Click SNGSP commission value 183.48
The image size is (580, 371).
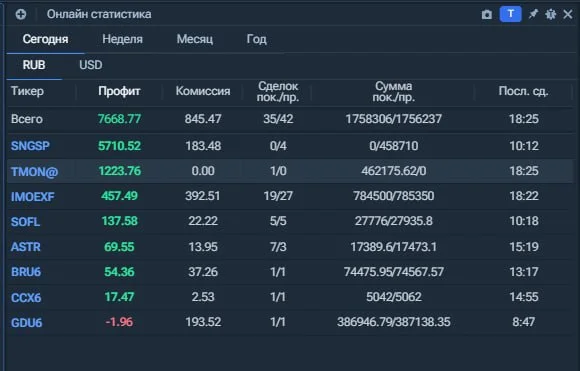coord(203,146)
